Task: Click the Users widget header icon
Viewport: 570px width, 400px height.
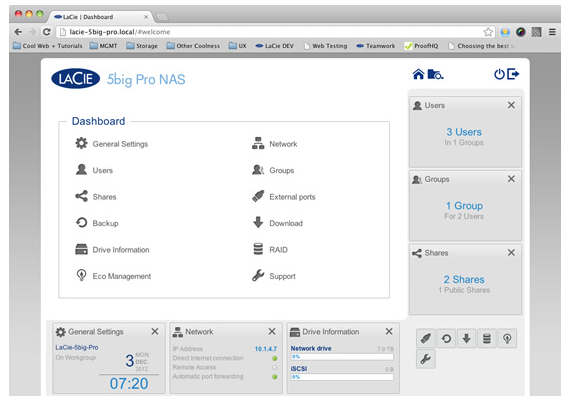Action: [x=417, y=105]
